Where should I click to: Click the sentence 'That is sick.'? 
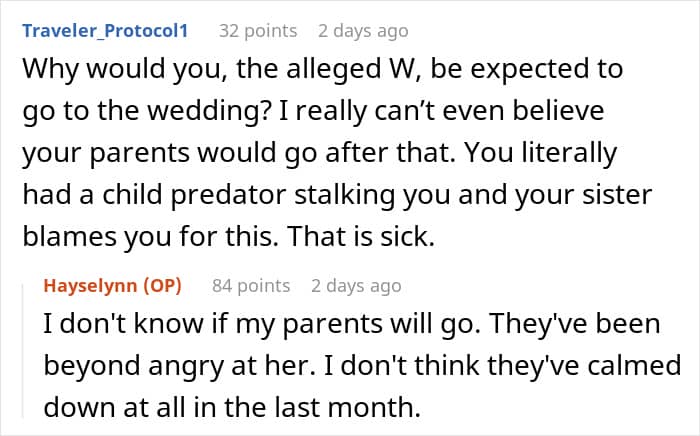(x=361, y=237)
